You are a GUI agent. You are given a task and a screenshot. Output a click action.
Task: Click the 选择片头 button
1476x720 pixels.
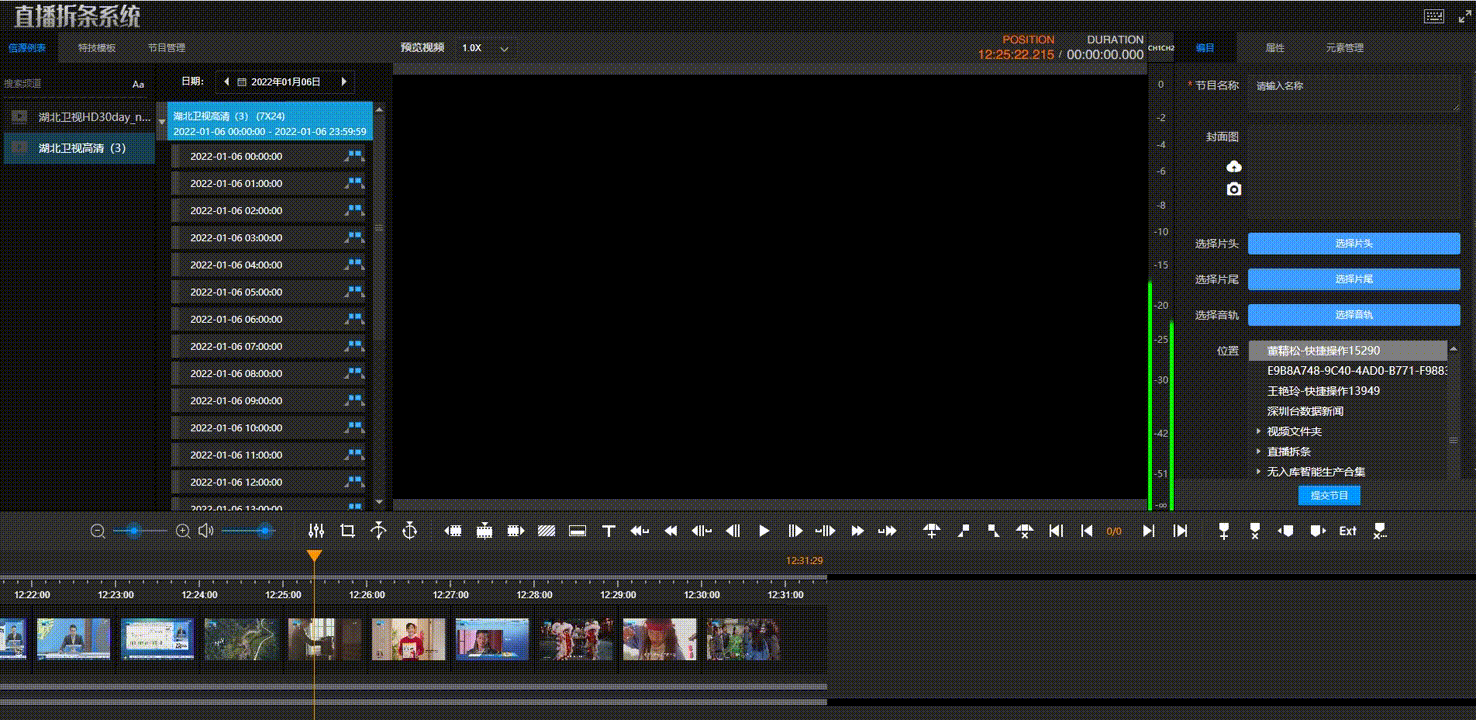click(1354, 244)
